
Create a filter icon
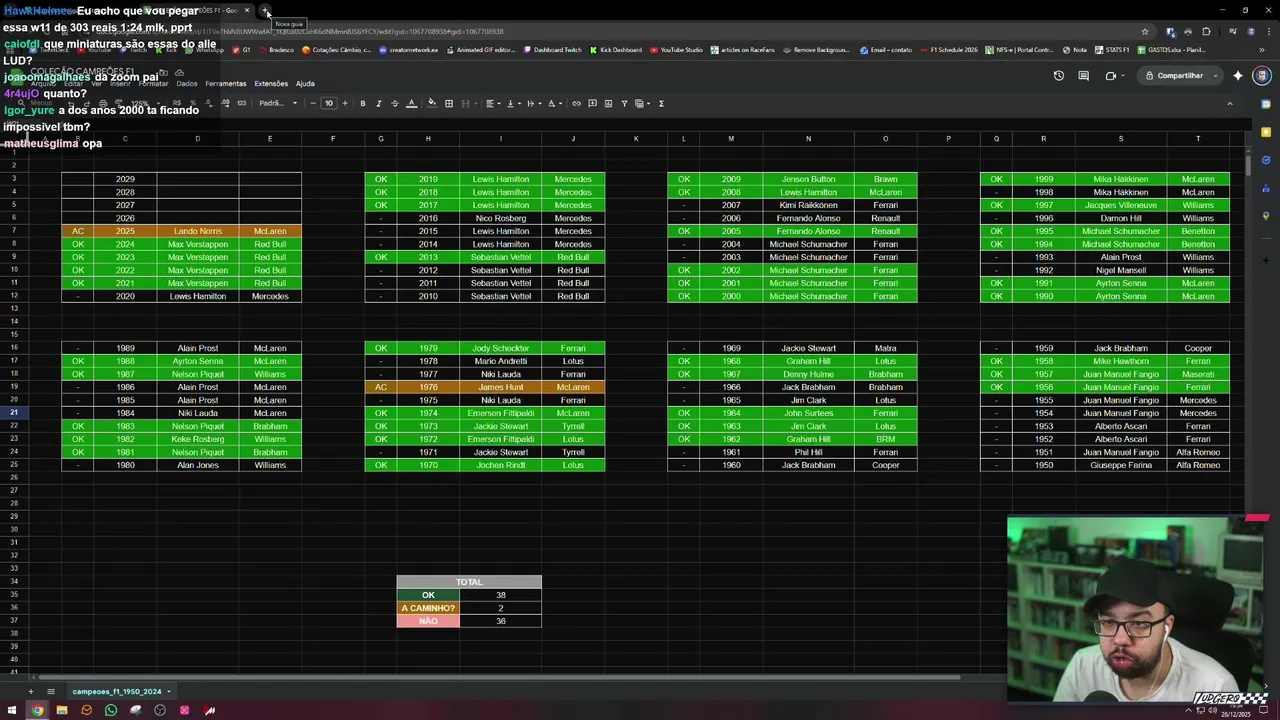(x=624, y=103)
